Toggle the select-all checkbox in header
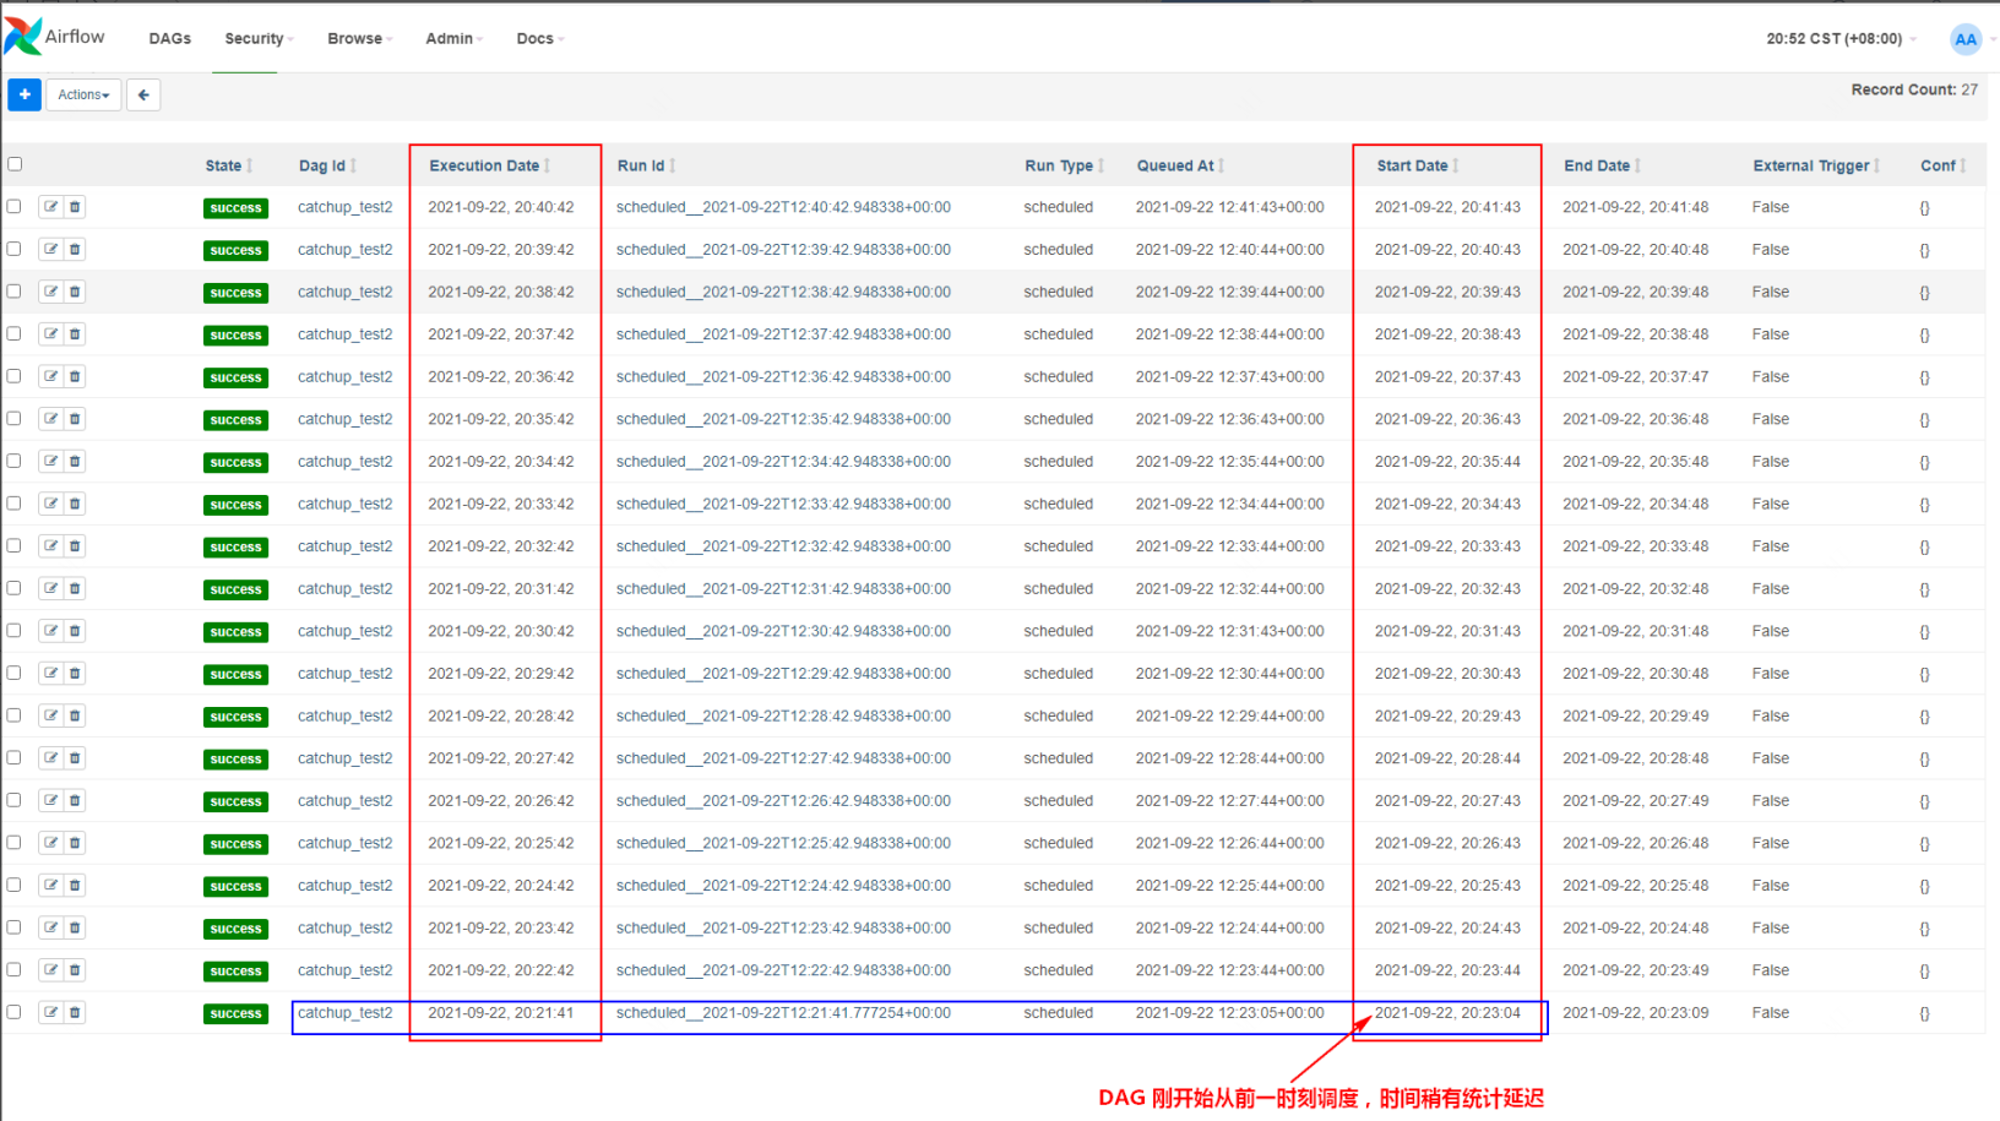The height and width of the screenshot is (1121, 2000). coord(15,164)
